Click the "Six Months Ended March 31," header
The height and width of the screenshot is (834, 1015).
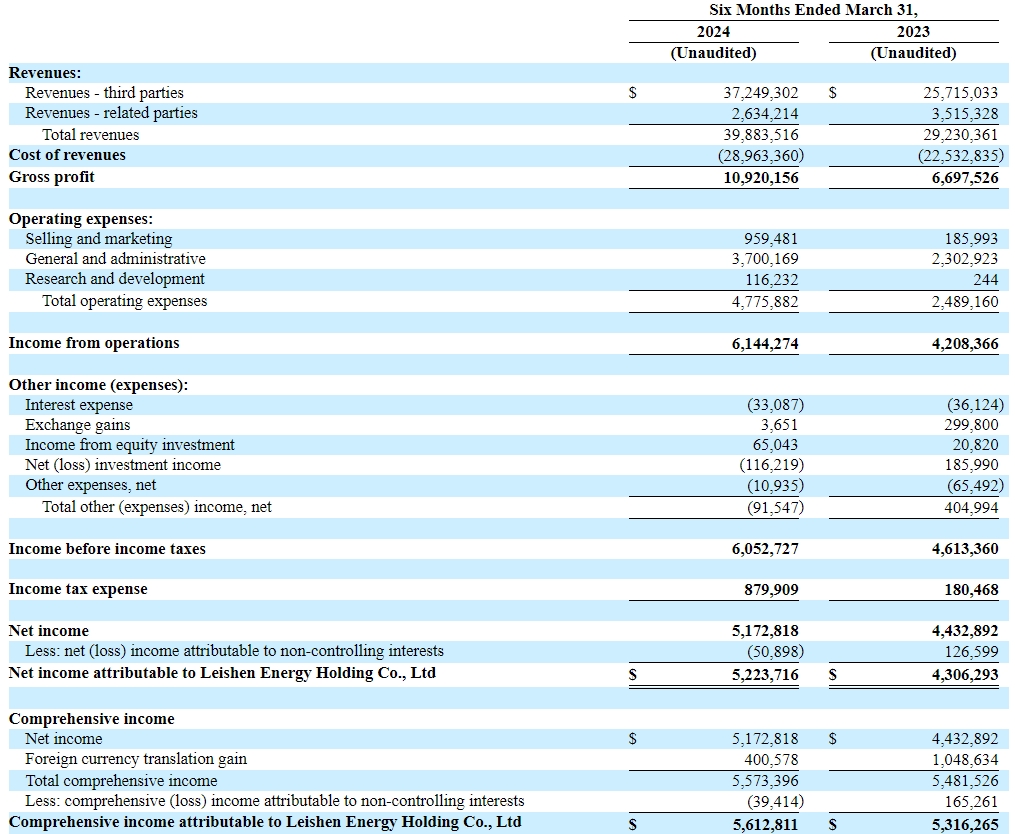point(812,10)
